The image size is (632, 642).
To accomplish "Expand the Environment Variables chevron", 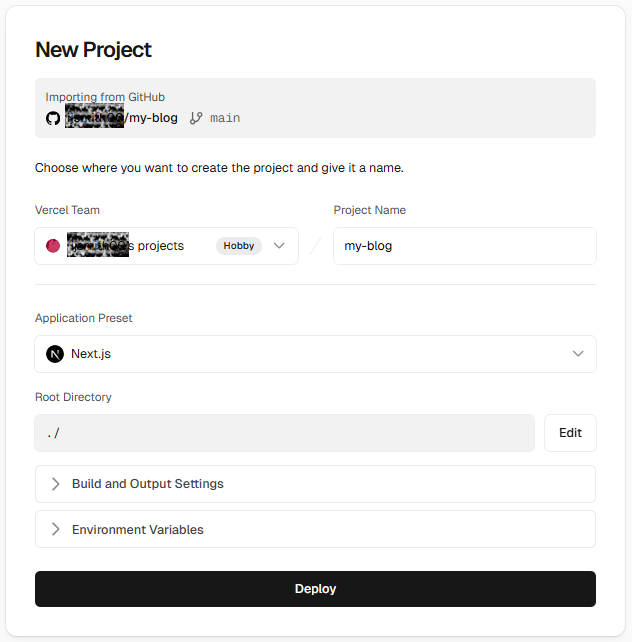I will click(56, 530).
